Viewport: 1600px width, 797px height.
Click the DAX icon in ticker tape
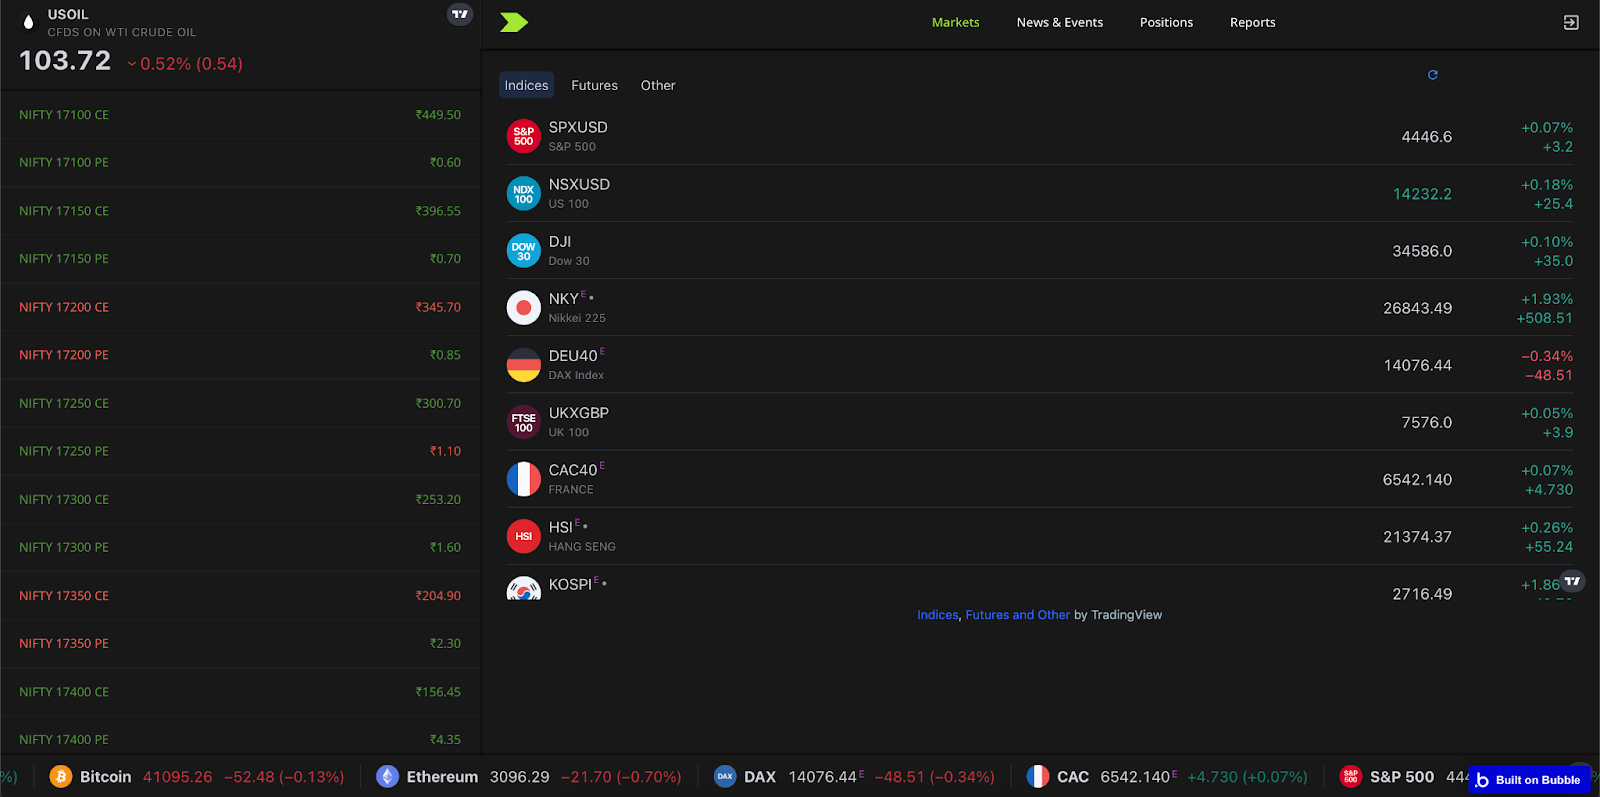coord(725,776)
